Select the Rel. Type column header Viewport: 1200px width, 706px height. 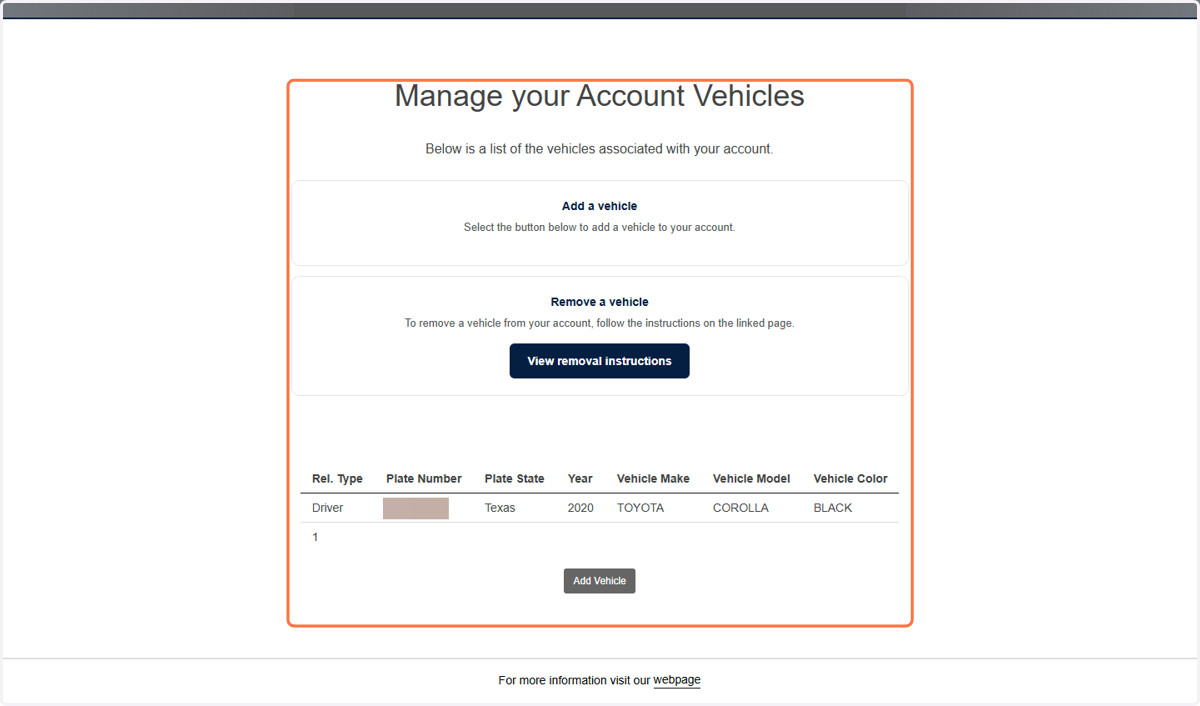(337, 479)
